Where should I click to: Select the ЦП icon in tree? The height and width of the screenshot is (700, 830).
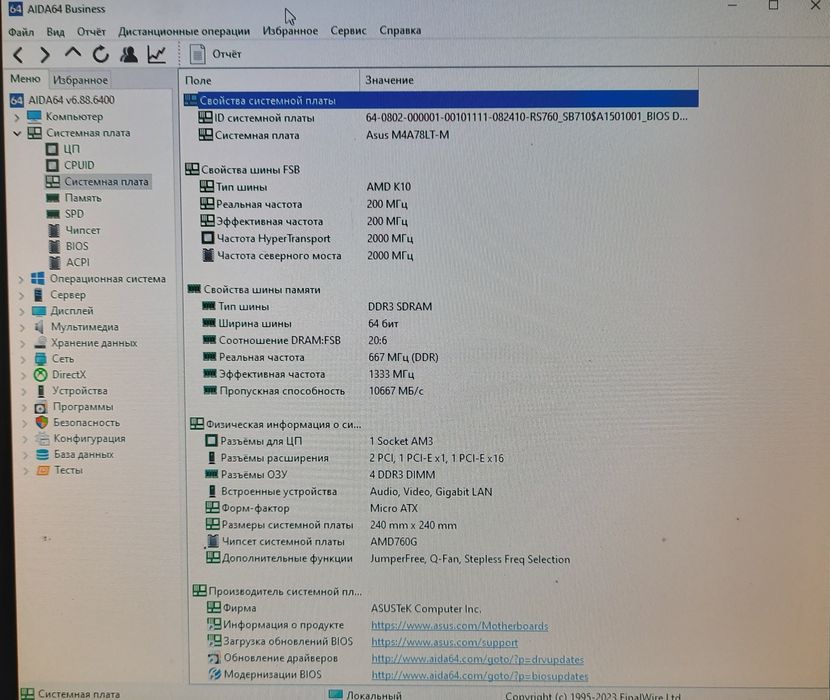[x=52, y=149]
